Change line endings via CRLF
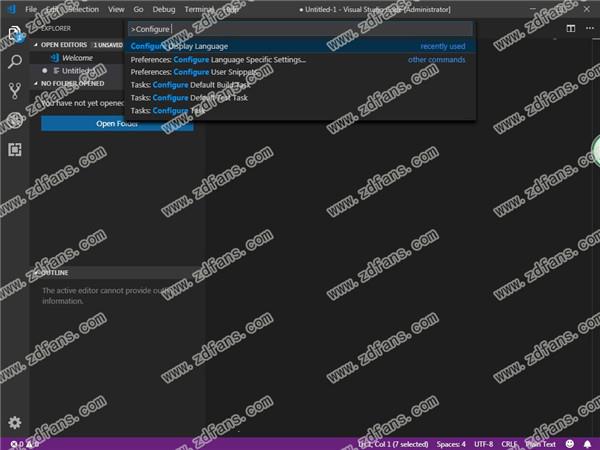 [x=509, y=444]
